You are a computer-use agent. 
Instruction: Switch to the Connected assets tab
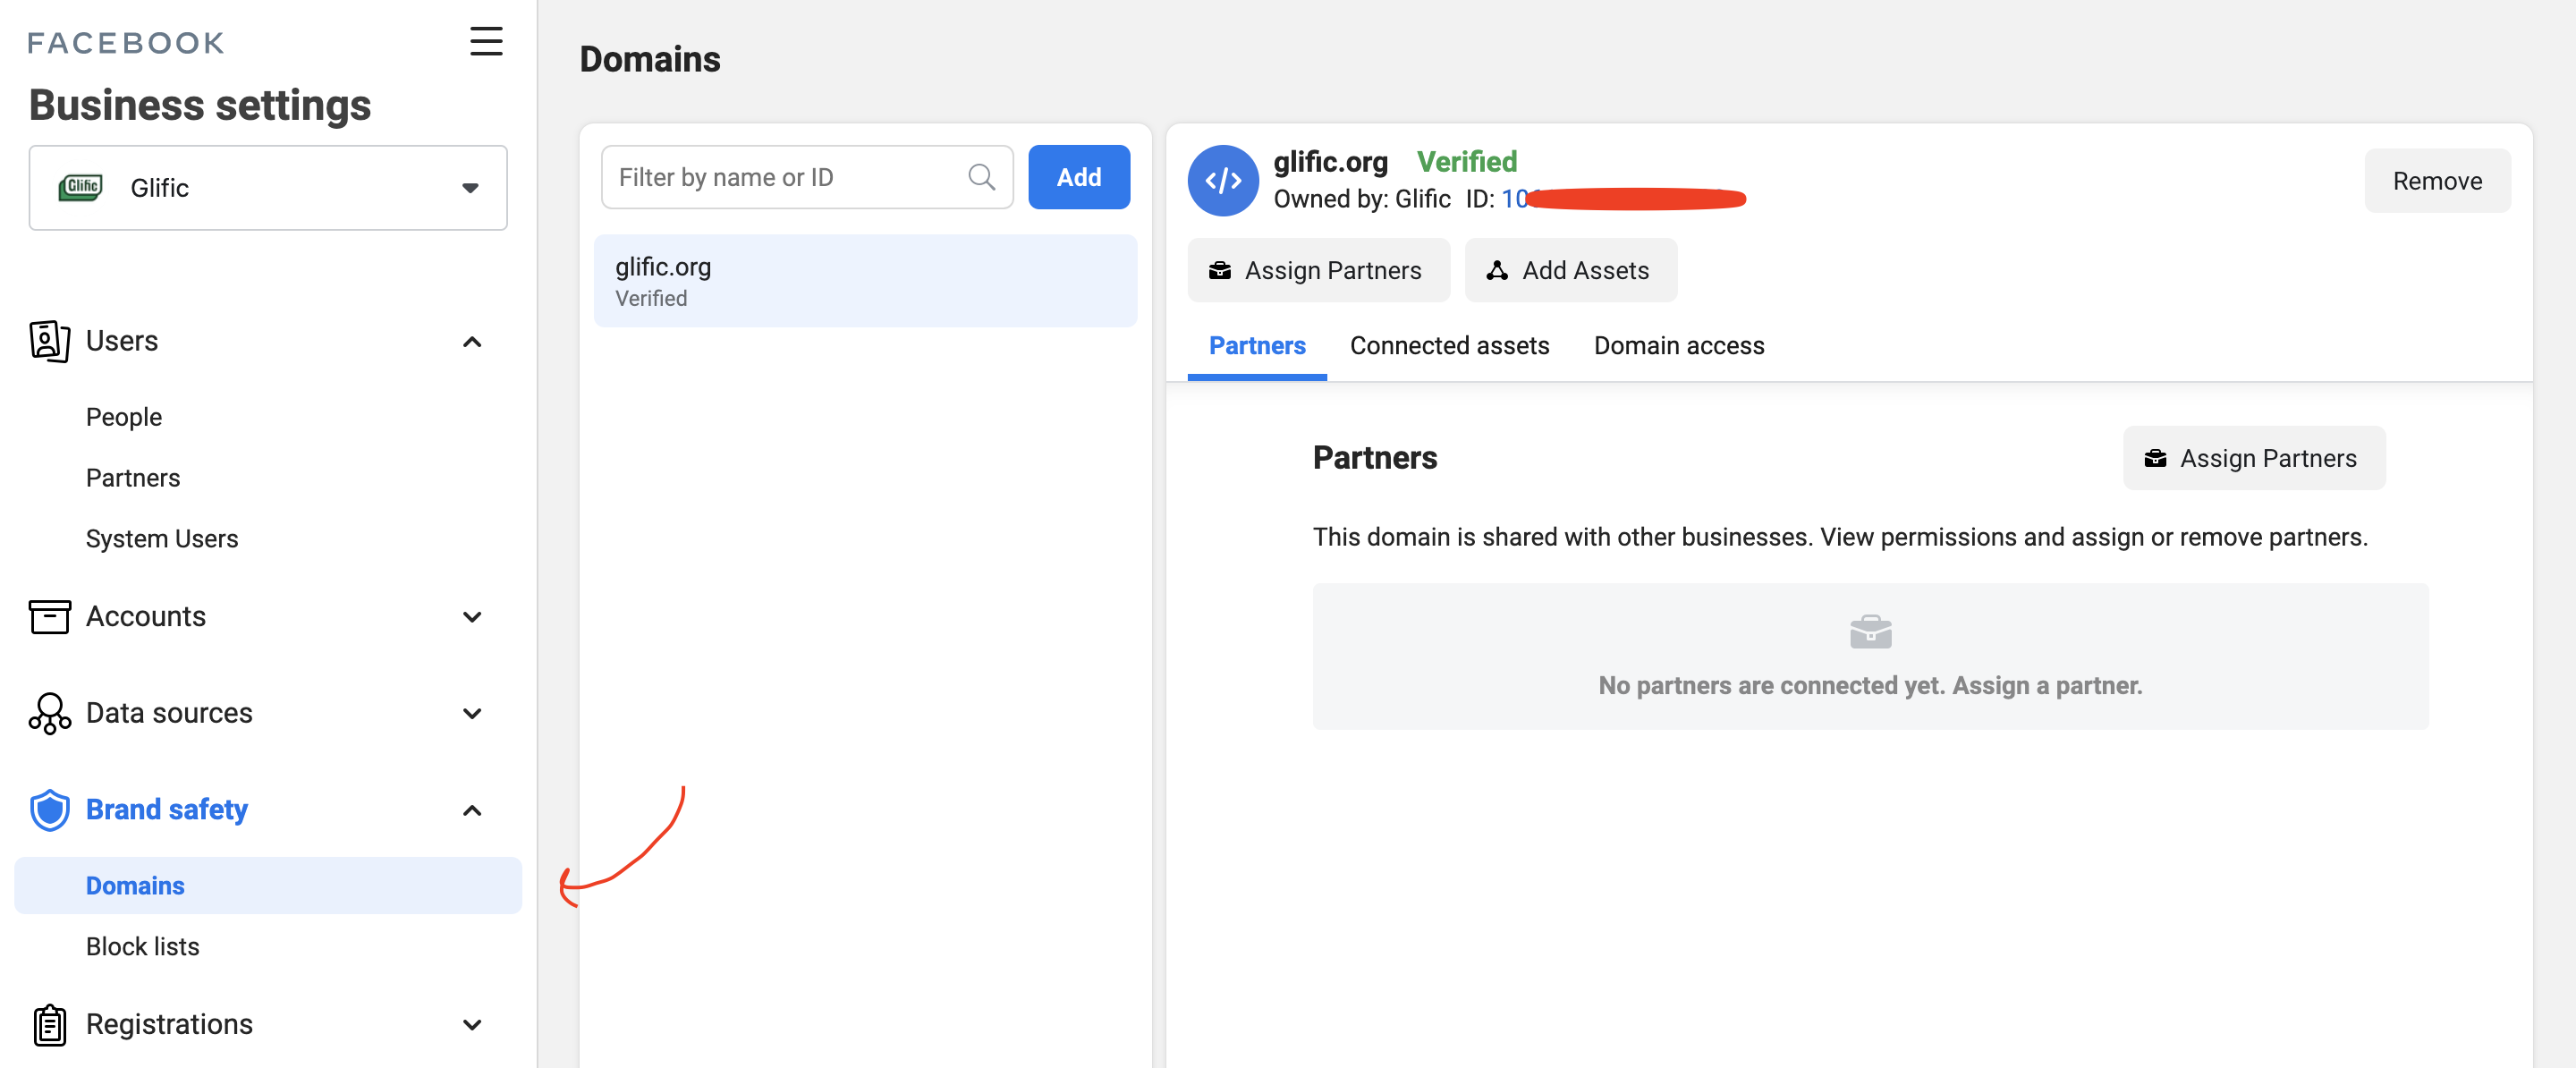coord(1449,346)
